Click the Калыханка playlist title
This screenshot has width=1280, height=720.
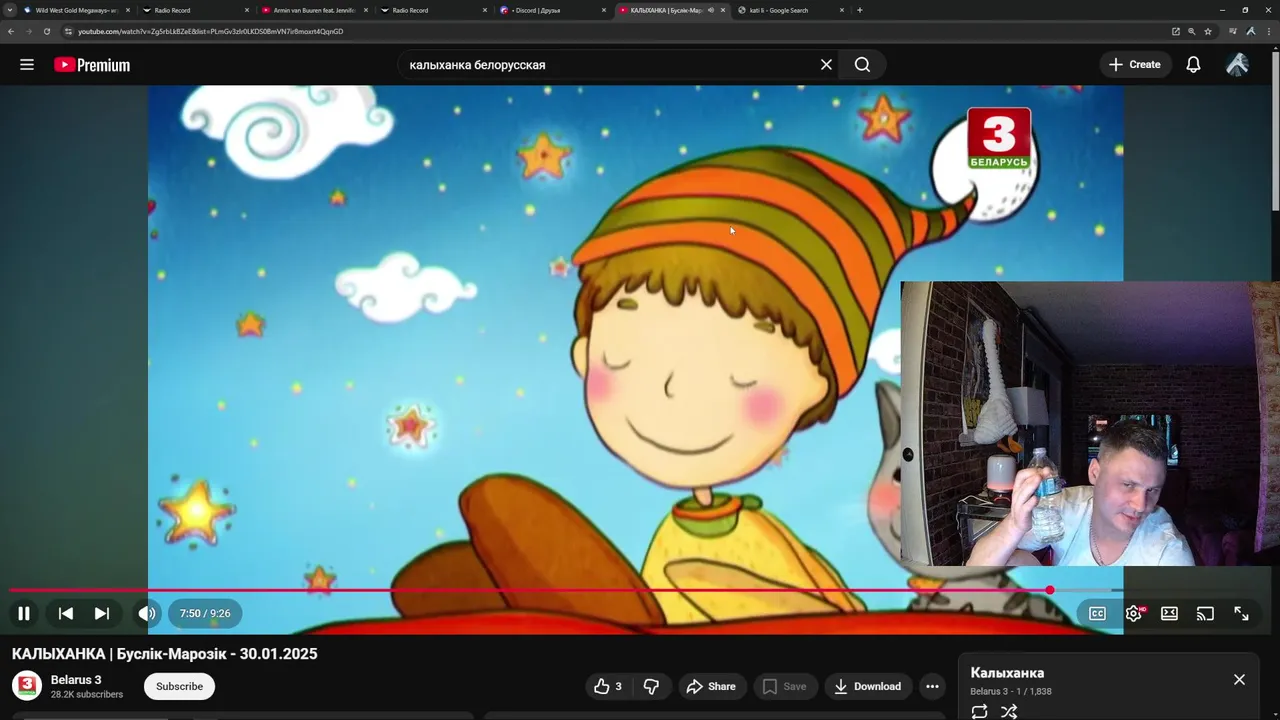click(x=1007, y=673)
